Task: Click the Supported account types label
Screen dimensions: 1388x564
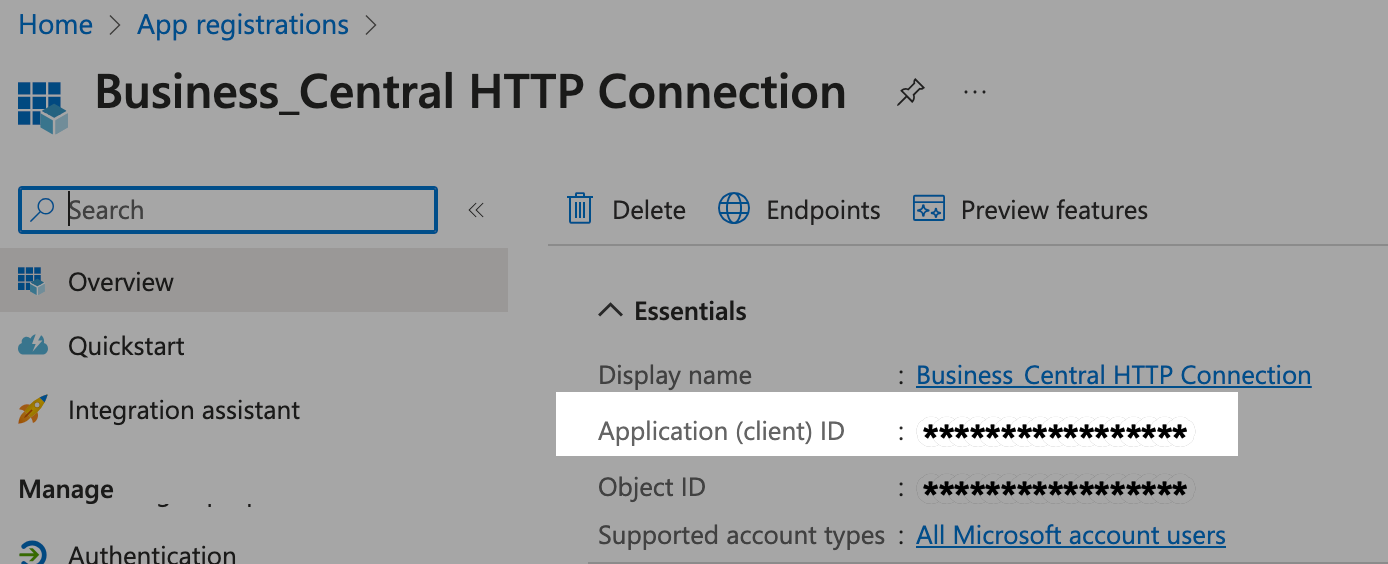Action: [x=742, y=535]
